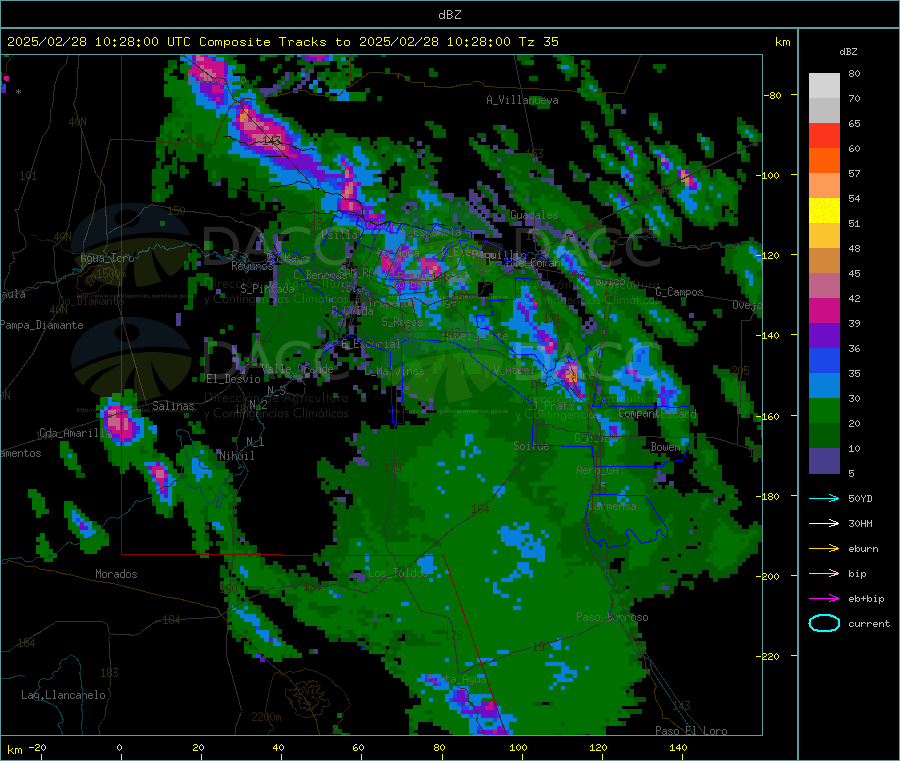The image size is (900, 761).
Task: Click the Soitue map label
Action: point(531,446)
